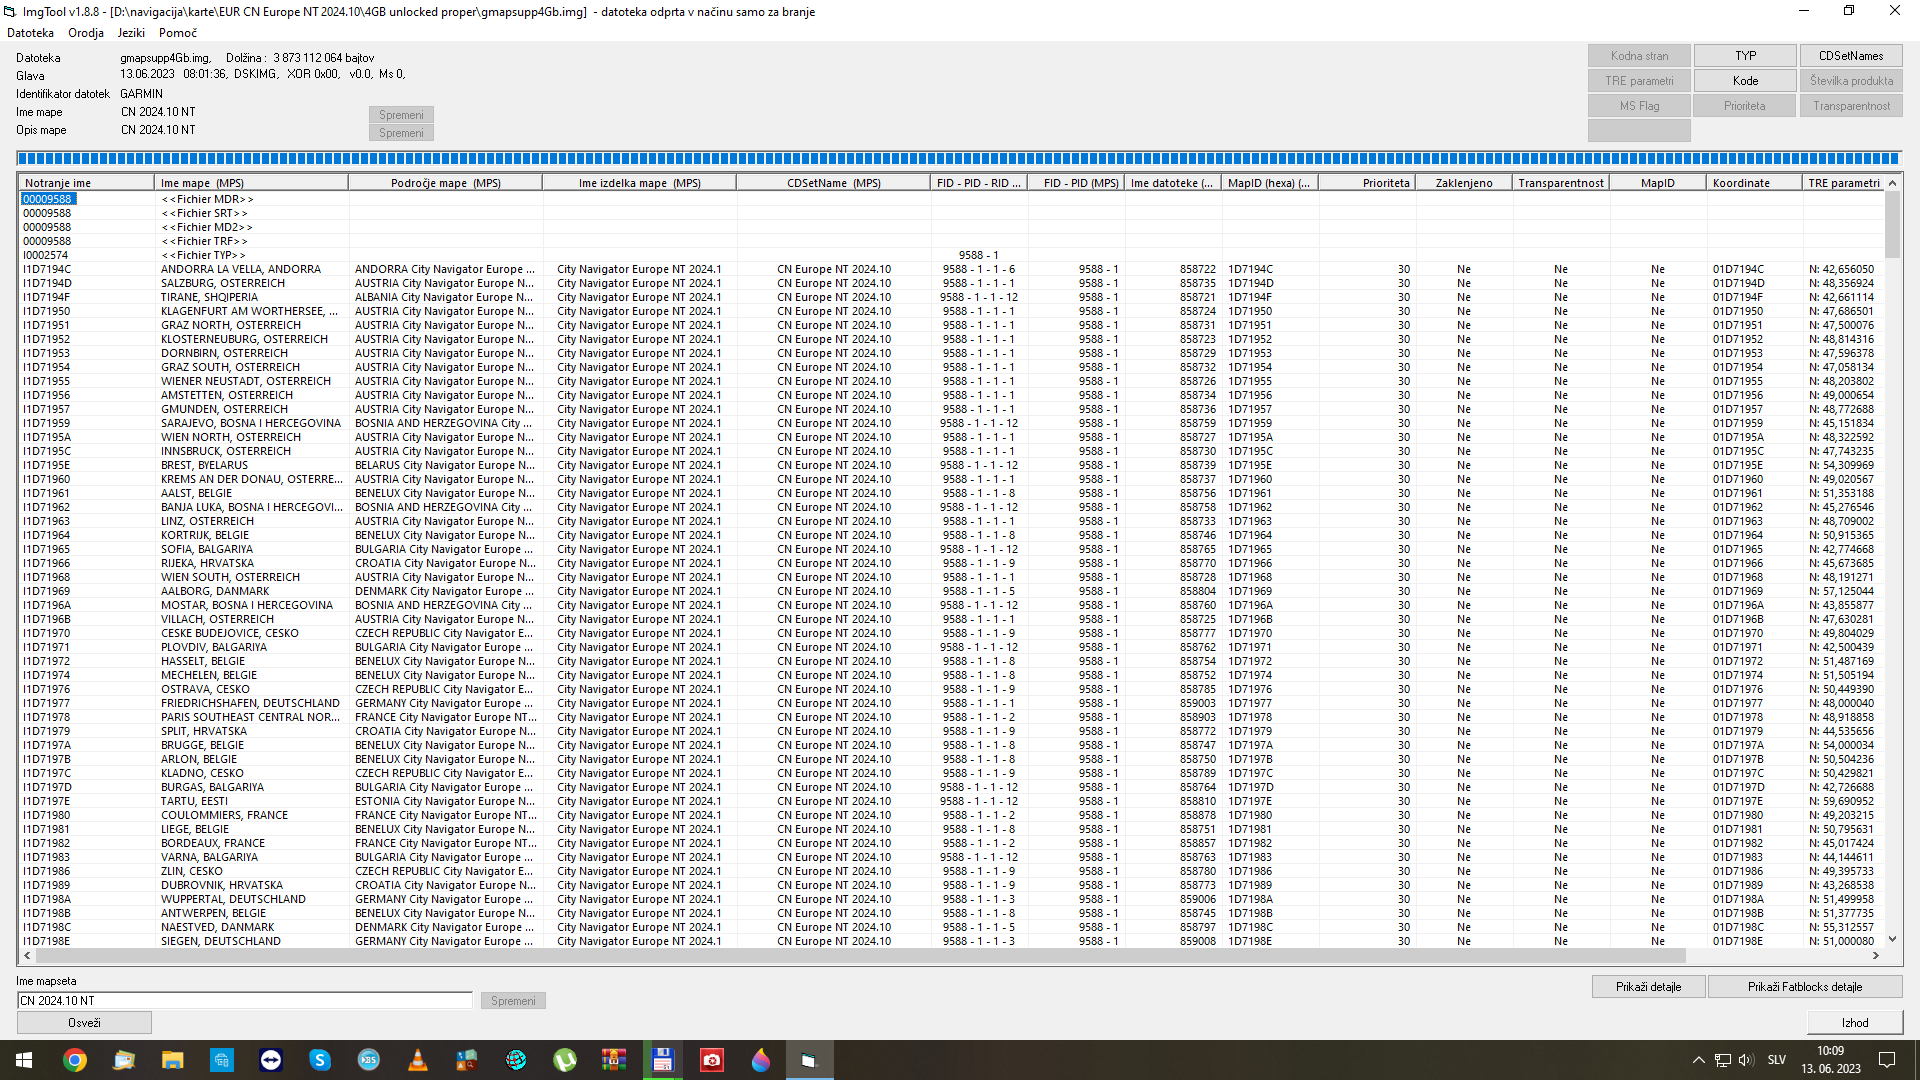Open network status icon in system tray
The height and width of the screenshot is (1080, 1920).
(1723, 1060)
